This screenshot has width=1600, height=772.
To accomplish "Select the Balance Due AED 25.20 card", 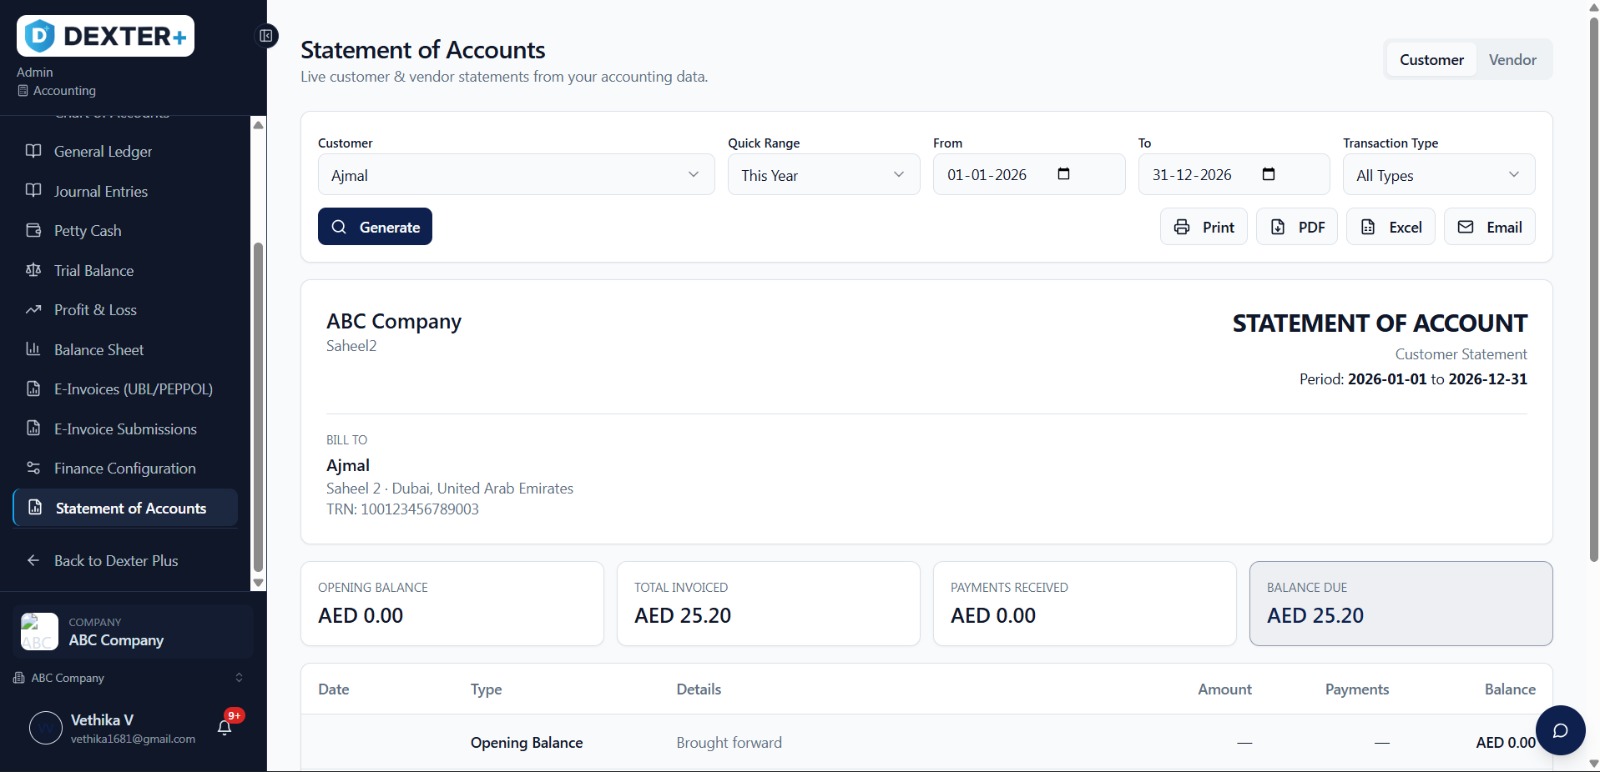I will [1401, 603].
